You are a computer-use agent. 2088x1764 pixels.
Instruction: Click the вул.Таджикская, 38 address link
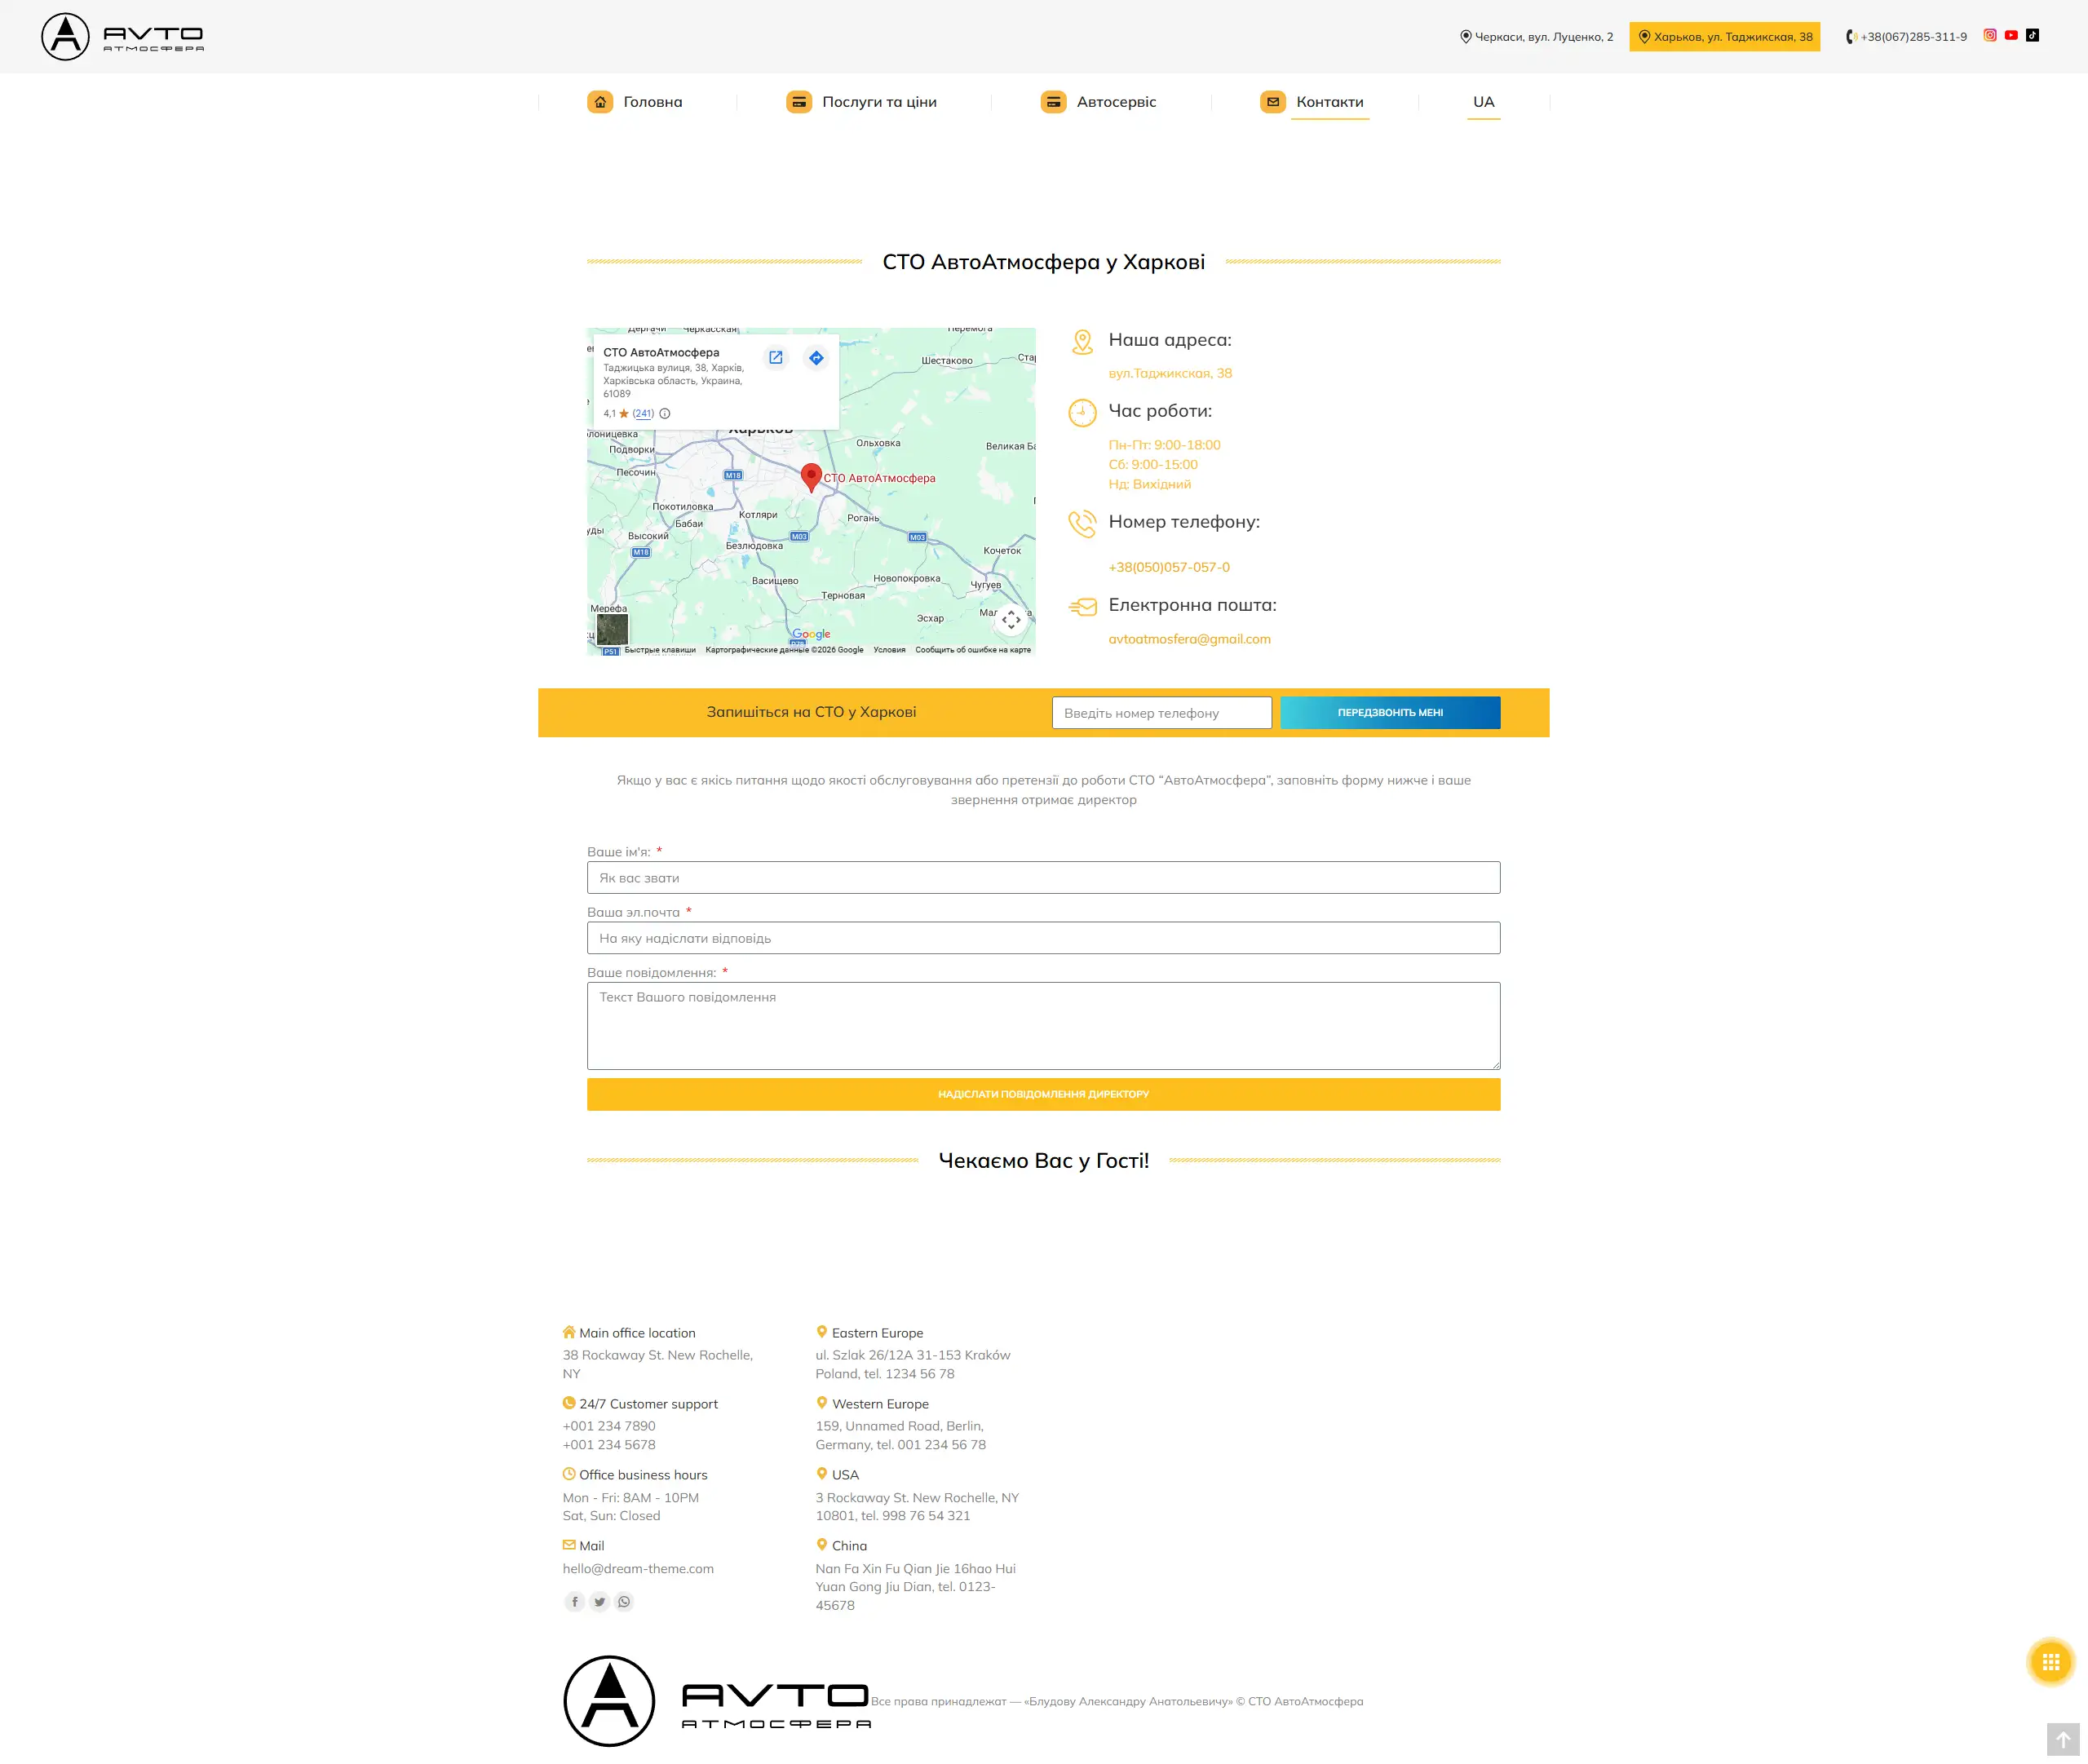click(1170, 373)
